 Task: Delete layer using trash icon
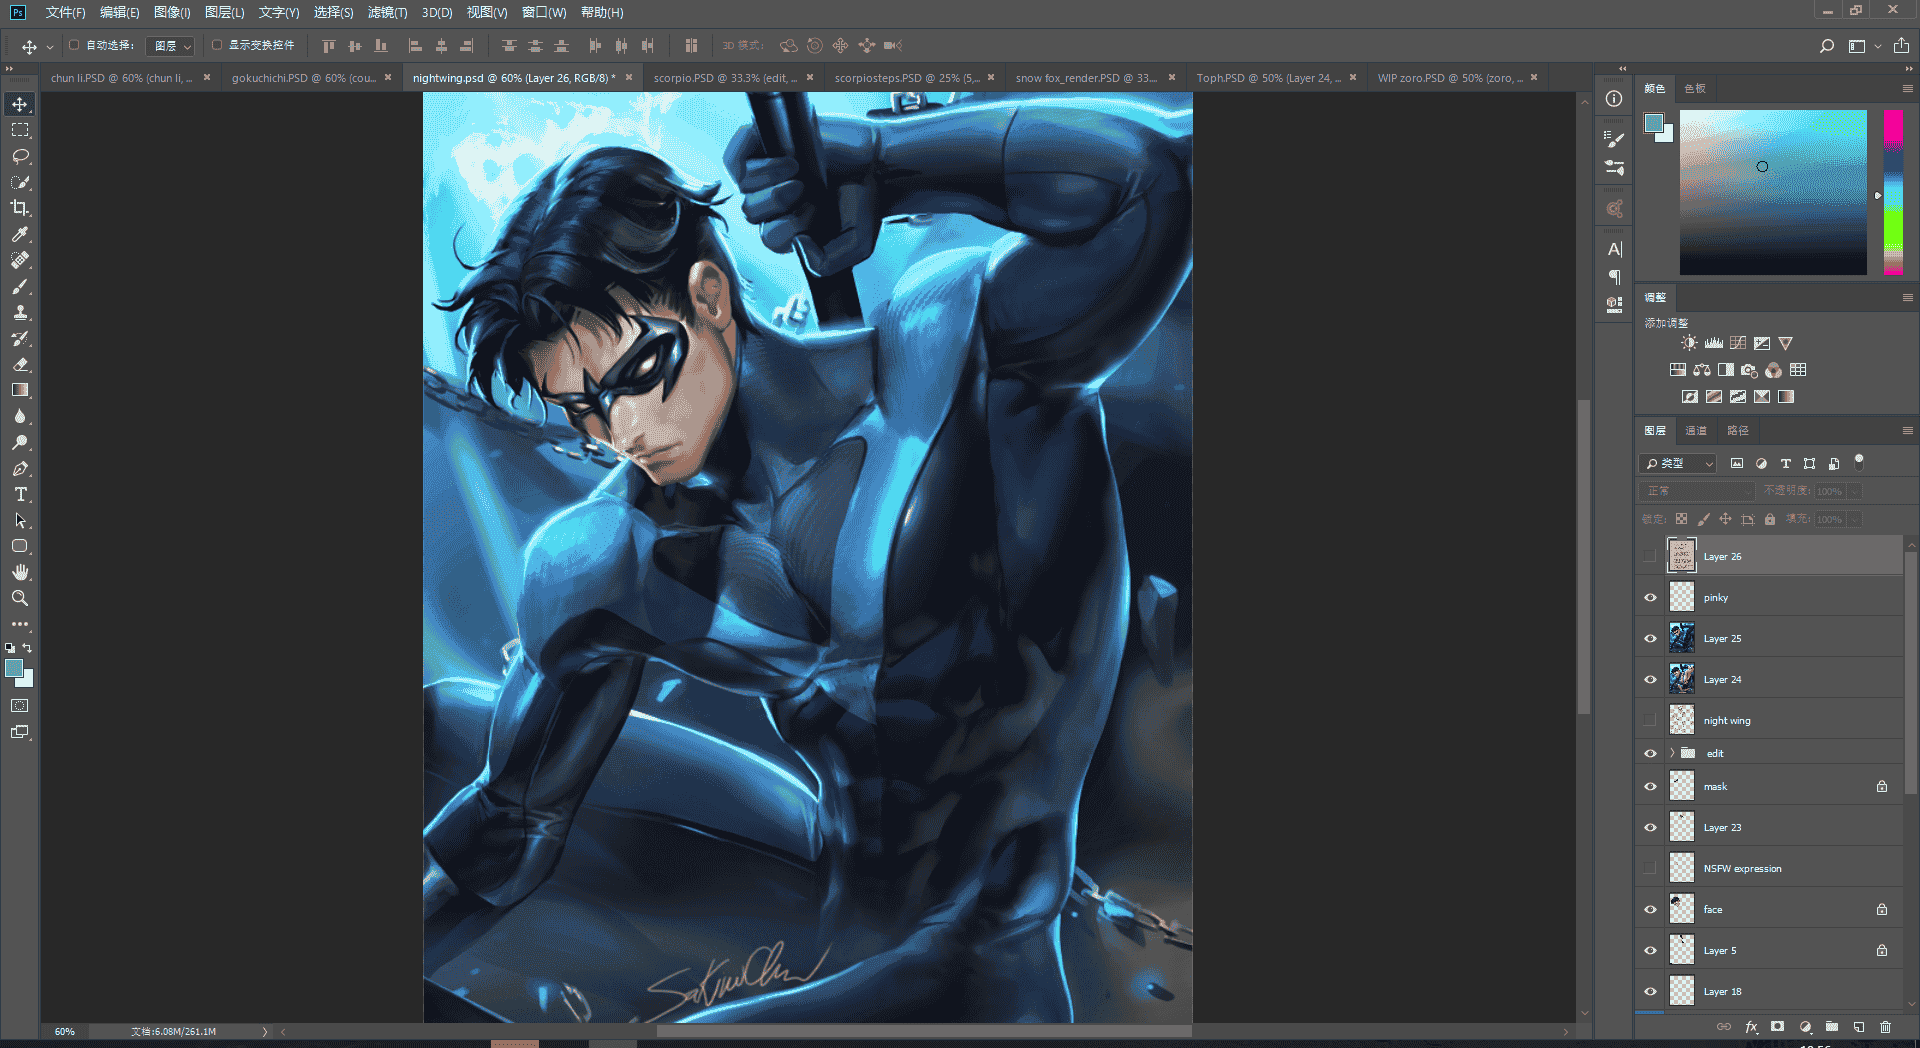click(1885, 1027)
